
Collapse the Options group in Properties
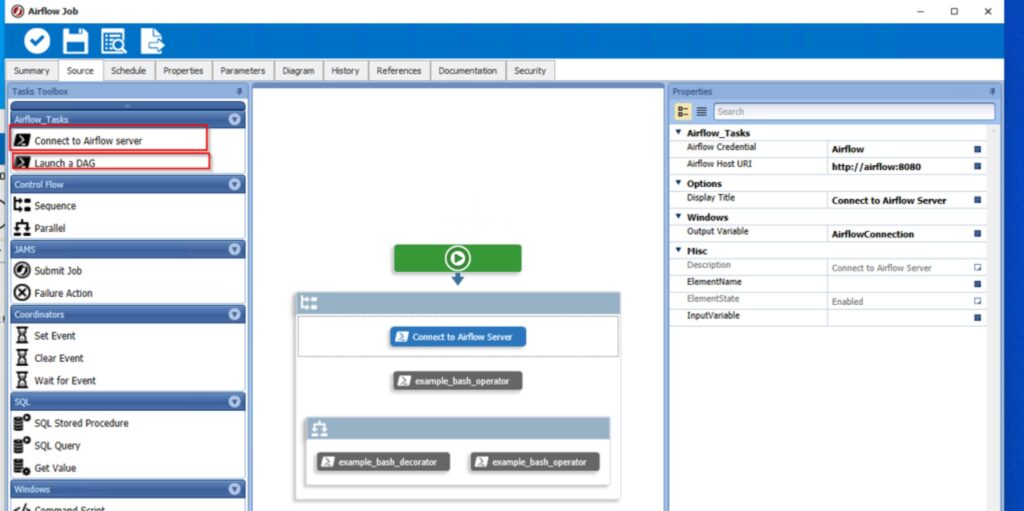[x=679, y=183]
